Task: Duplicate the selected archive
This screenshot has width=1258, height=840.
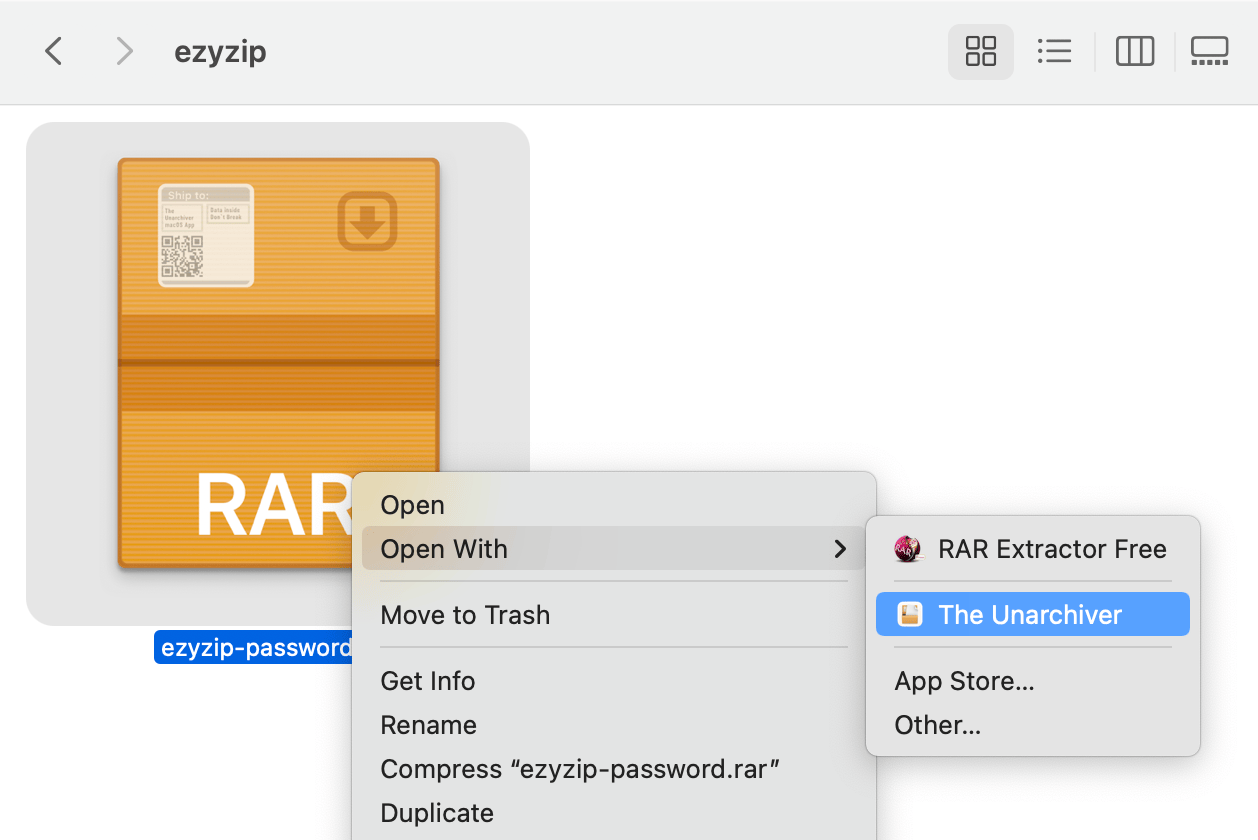Action: coord(437,813)
